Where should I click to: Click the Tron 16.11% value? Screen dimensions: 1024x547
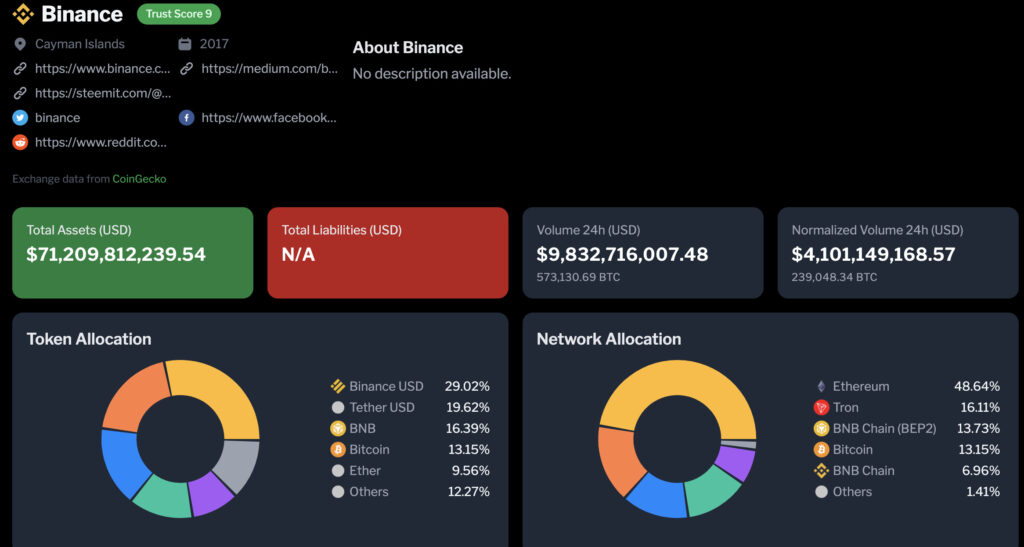980,407
